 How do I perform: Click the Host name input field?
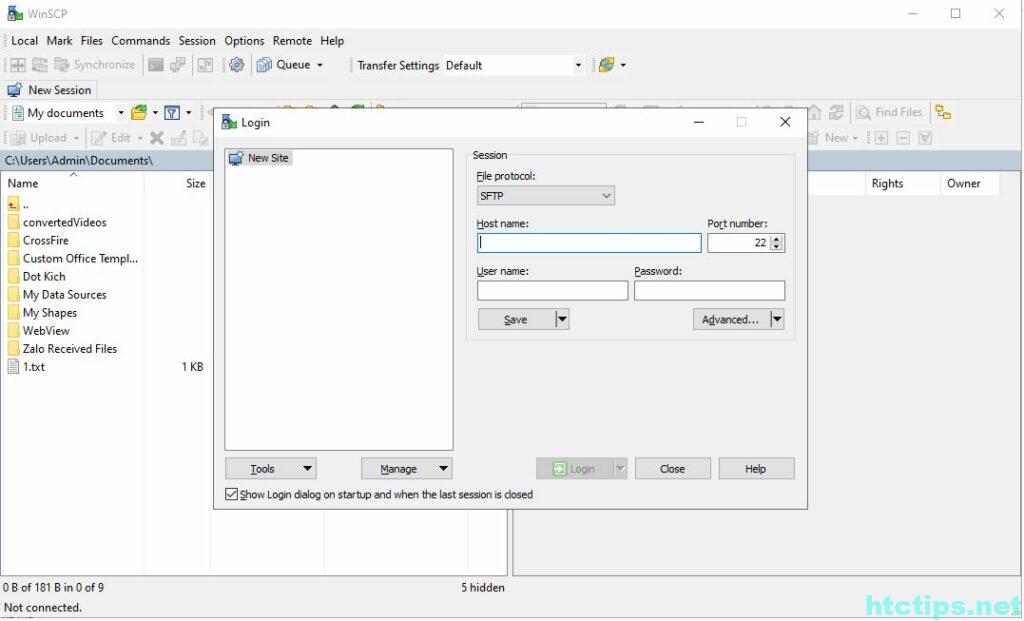[589, 243]
